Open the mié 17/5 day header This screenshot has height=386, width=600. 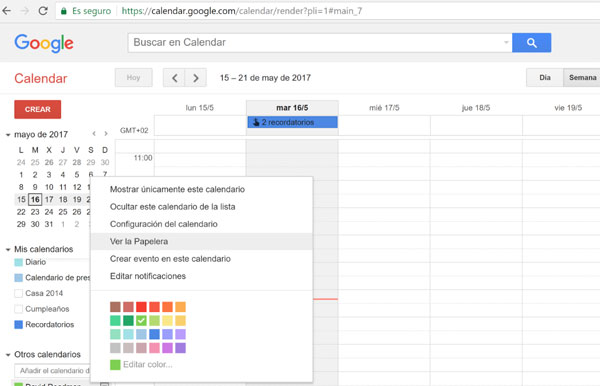(384, 108)
